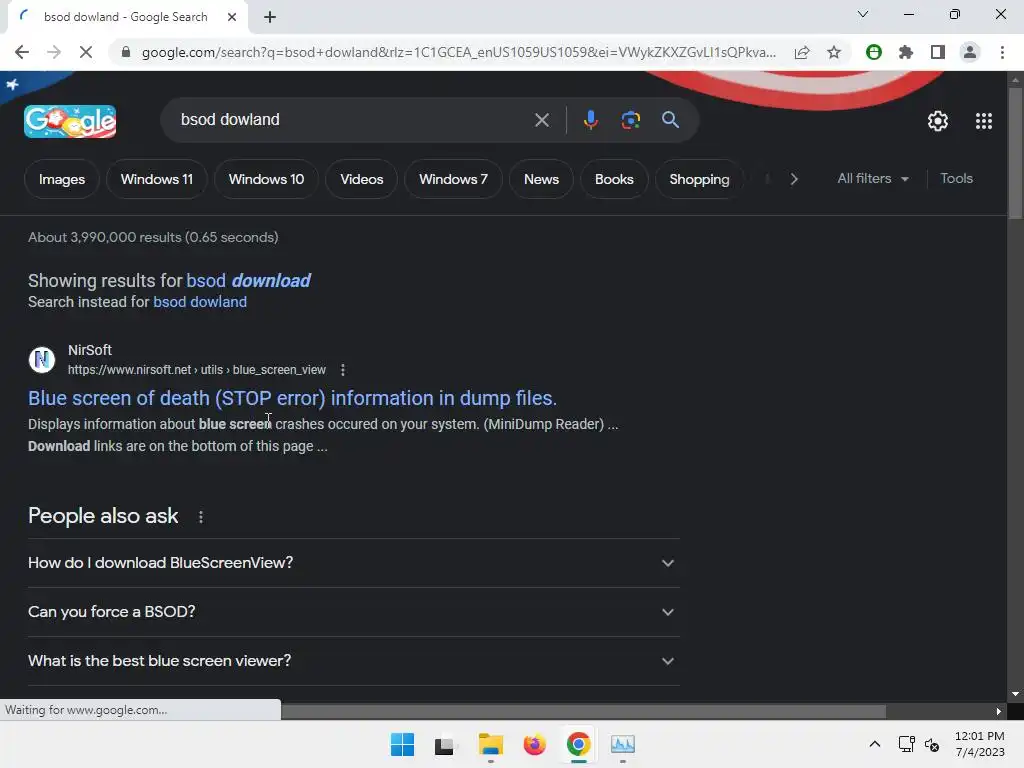Expand 'What is the best blue screen viewer?'
This screenshot has height=768, width=1024.
(353, 661)
